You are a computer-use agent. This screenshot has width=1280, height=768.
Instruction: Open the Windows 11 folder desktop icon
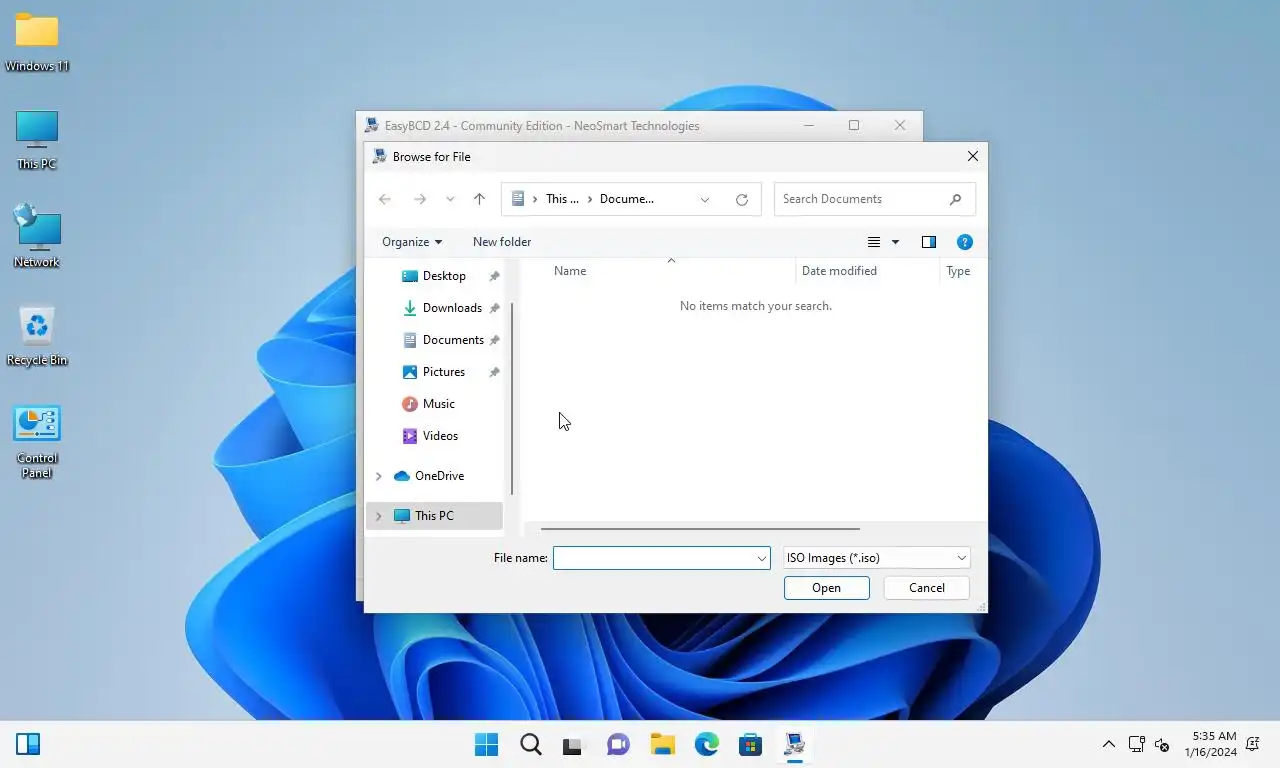click(37, 42)
